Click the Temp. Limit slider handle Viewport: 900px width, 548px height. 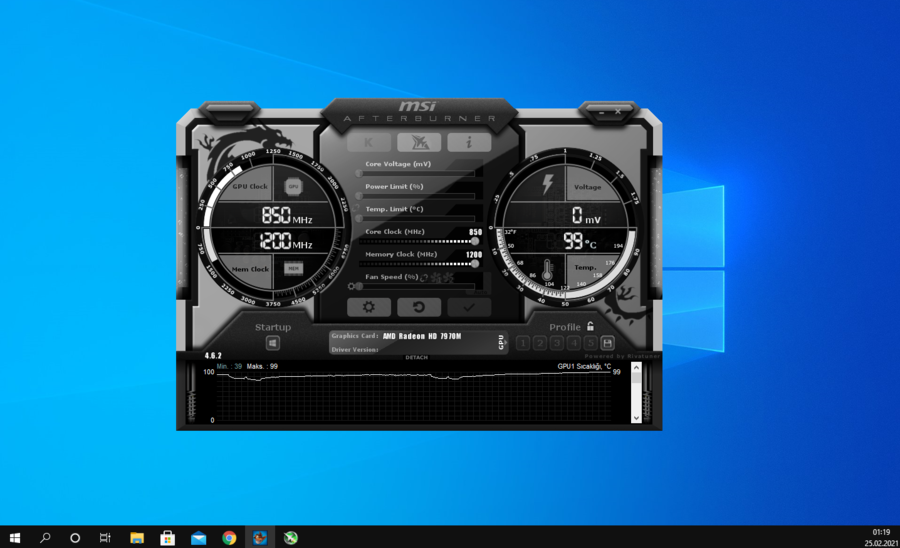[x=359, y=219]
